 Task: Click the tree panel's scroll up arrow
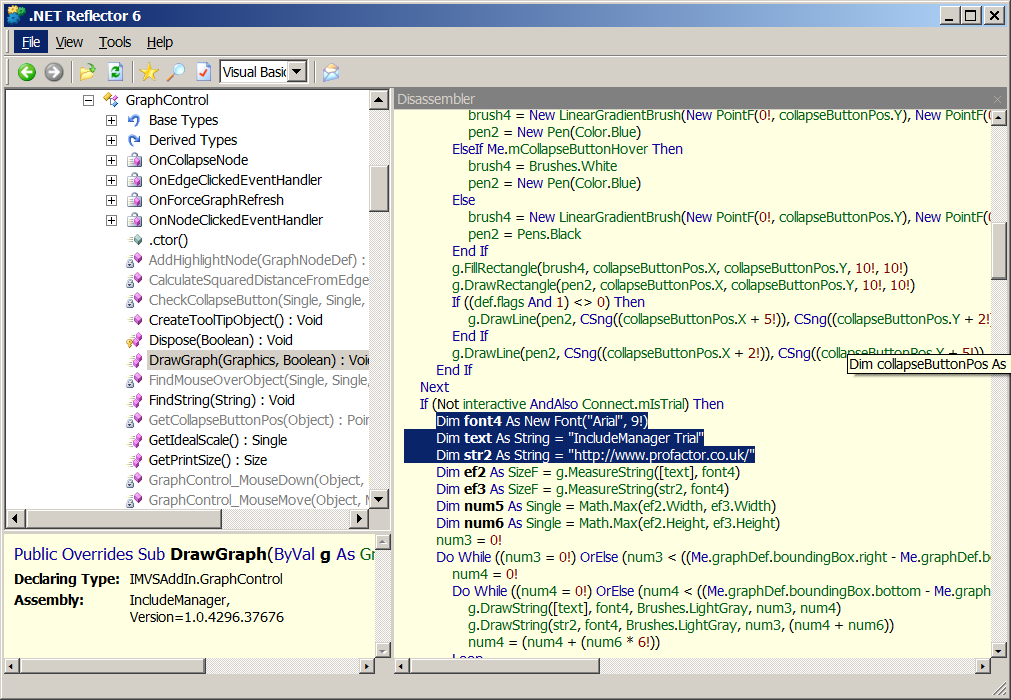pos(379,100)
